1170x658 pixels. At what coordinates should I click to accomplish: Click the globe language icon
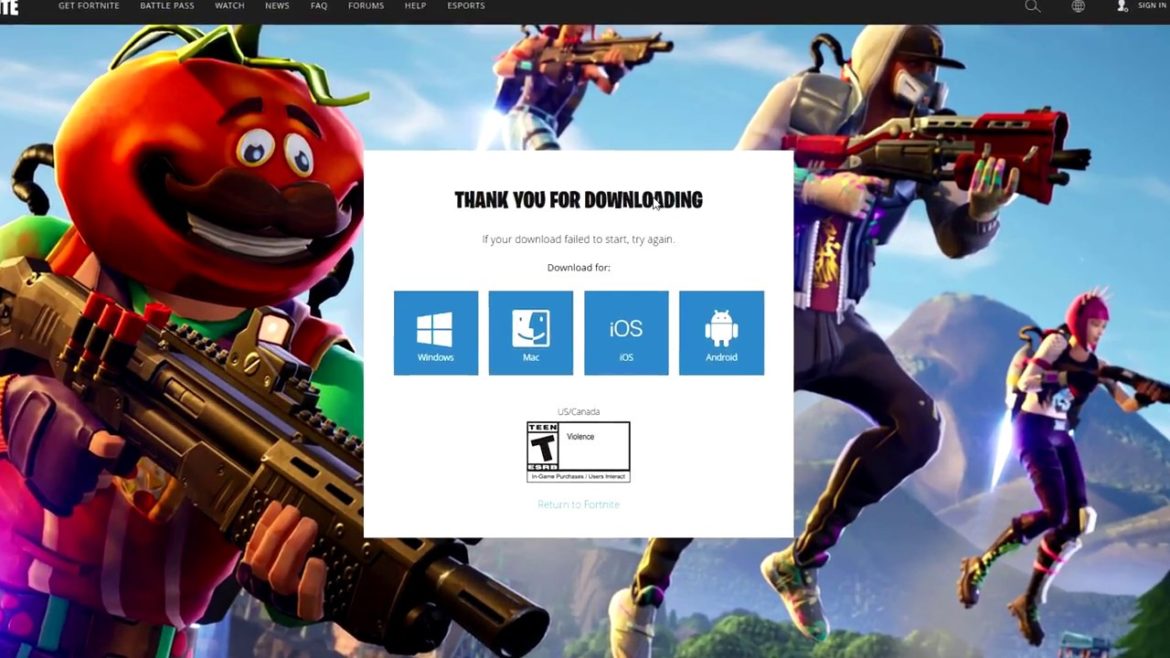(1078, 6)
